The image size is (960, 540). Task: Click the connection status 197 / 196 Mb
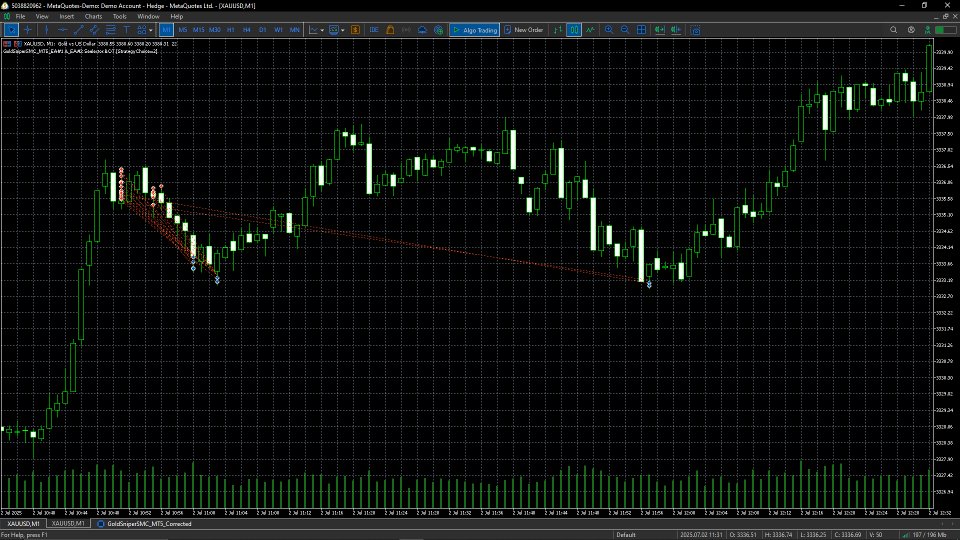pos(924,535)
